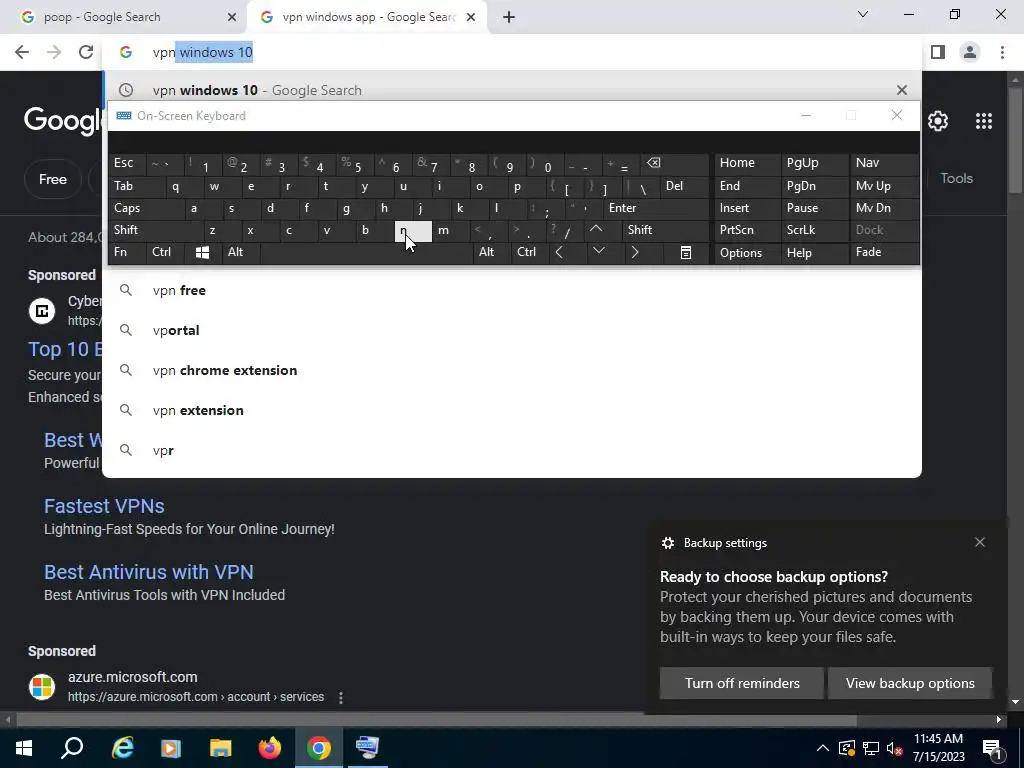
Task: Toggle ScrLk on On-Screen Keyboard
Action: click(814, 230)
